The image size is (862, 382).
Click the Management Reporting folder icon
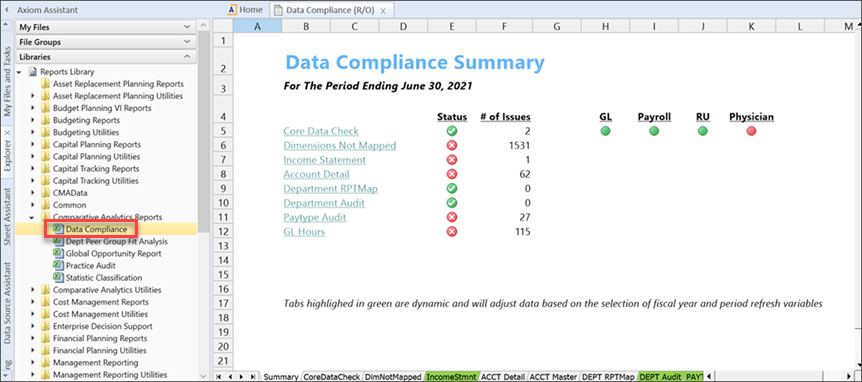45,362
